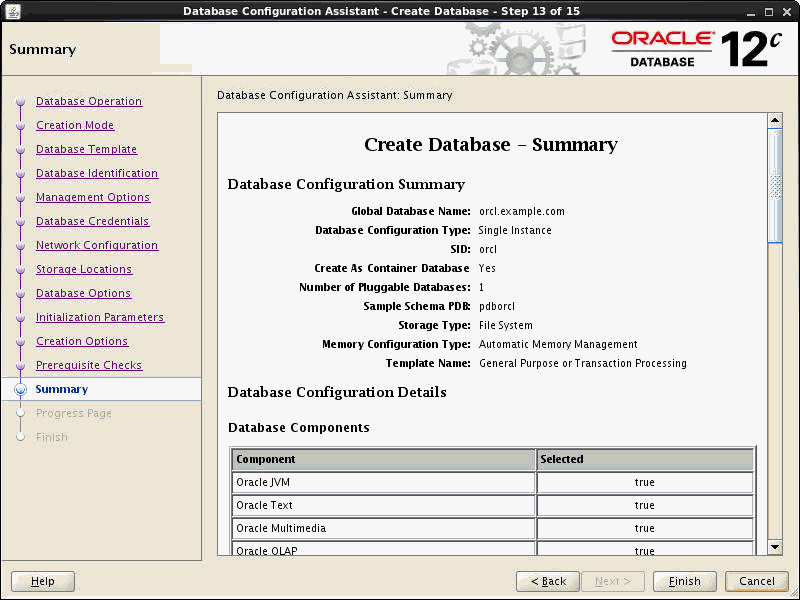Open the Database Options step
The image size is (800, 600).
83,293
